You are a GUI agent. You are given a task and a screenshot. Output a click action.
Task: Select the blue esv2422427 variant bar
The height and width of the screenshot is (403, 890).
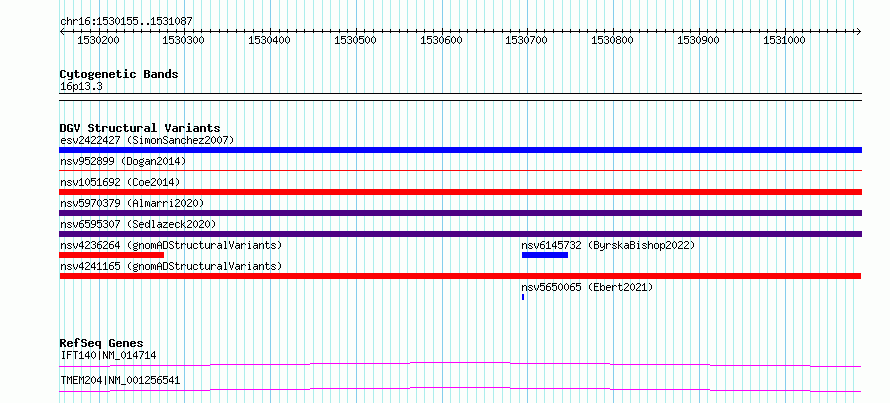point(460,150)
